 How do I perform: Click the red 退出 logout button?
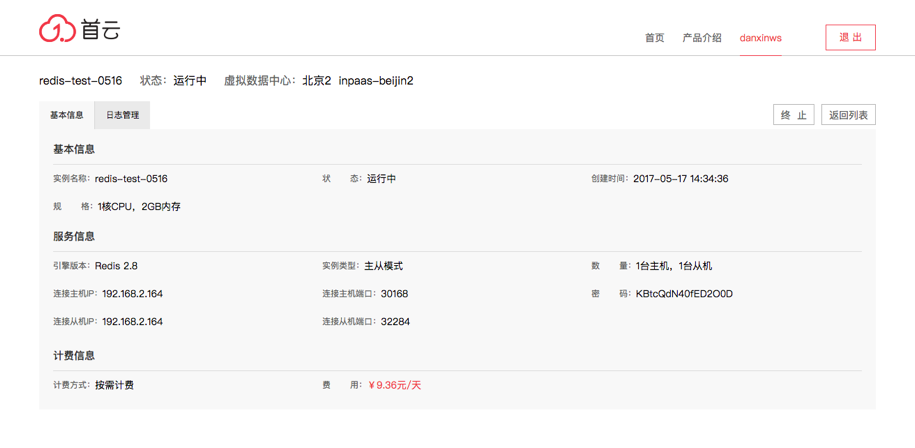(x=850, y=37)
